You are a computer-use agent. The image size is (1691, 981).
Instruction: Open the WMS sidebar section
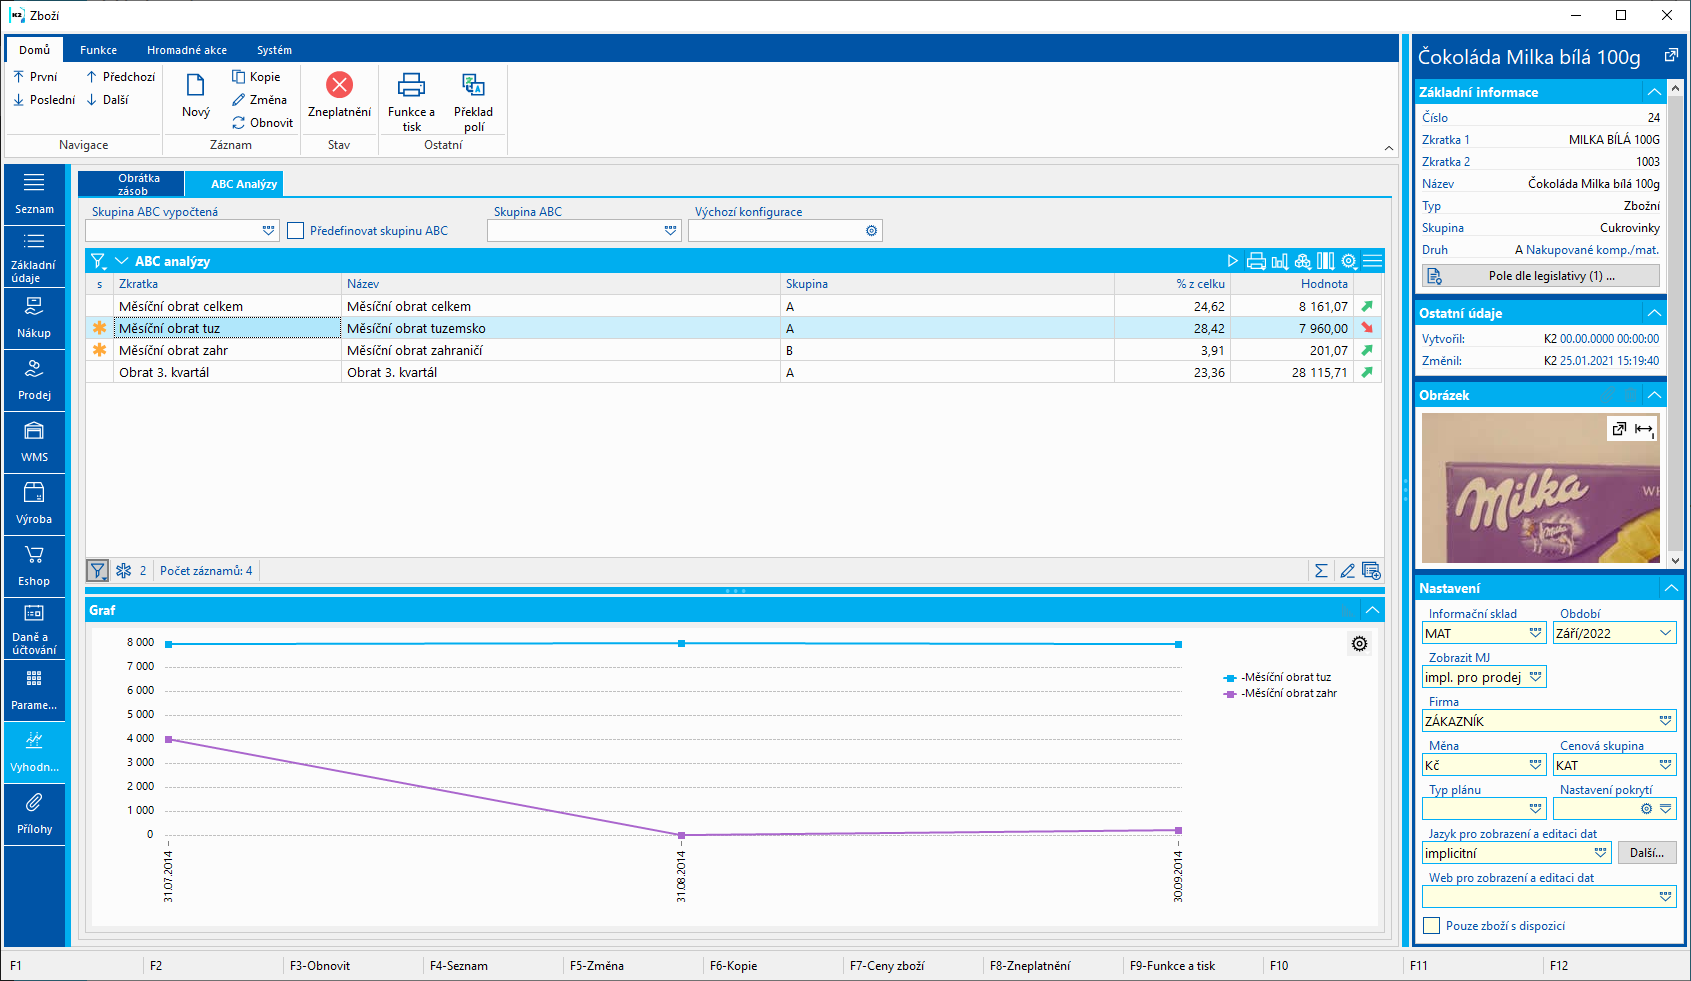(34, 441)
